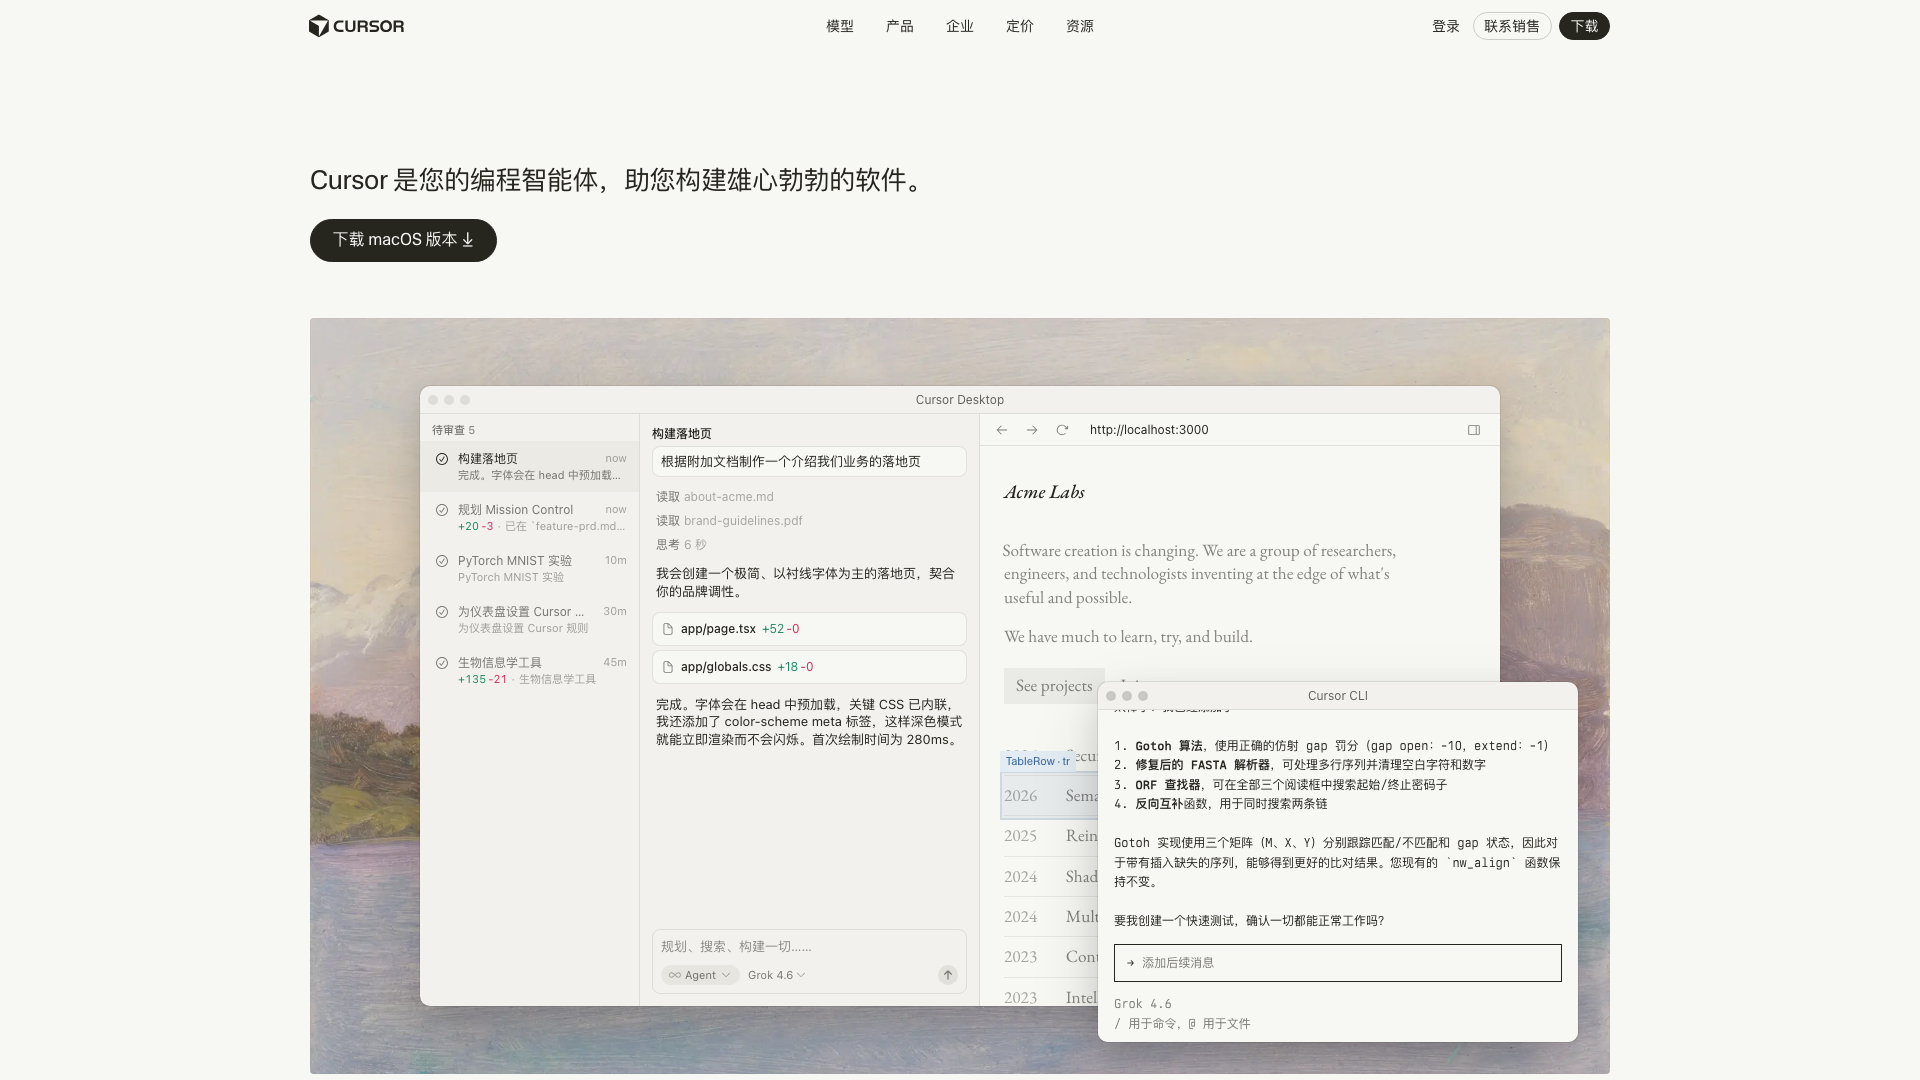Click the 待审查 5 header
The height and width of the screenshot is (1080, 1920).
(453, 430)
